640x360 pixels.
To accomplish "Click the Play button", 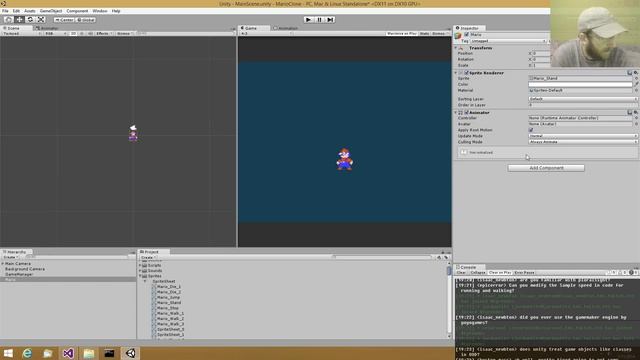I will tap(309, 20).
